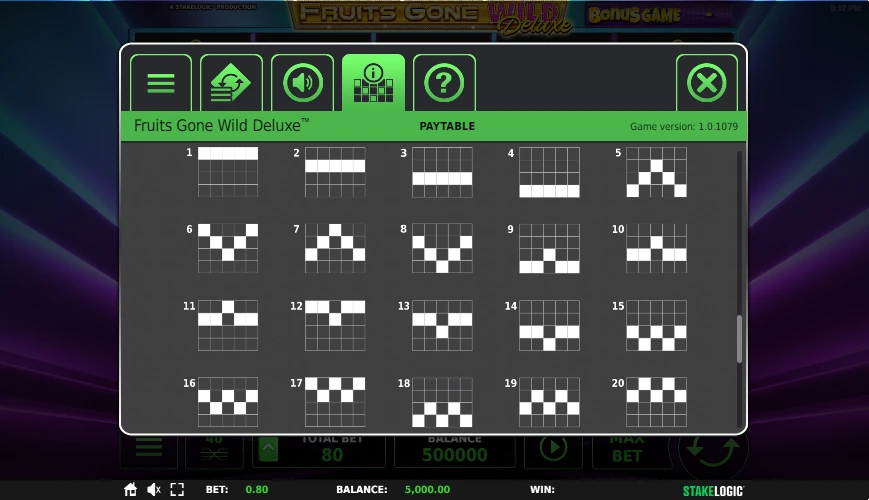
Task: Open the bet settings coins tab
Action: click(231, 83)
